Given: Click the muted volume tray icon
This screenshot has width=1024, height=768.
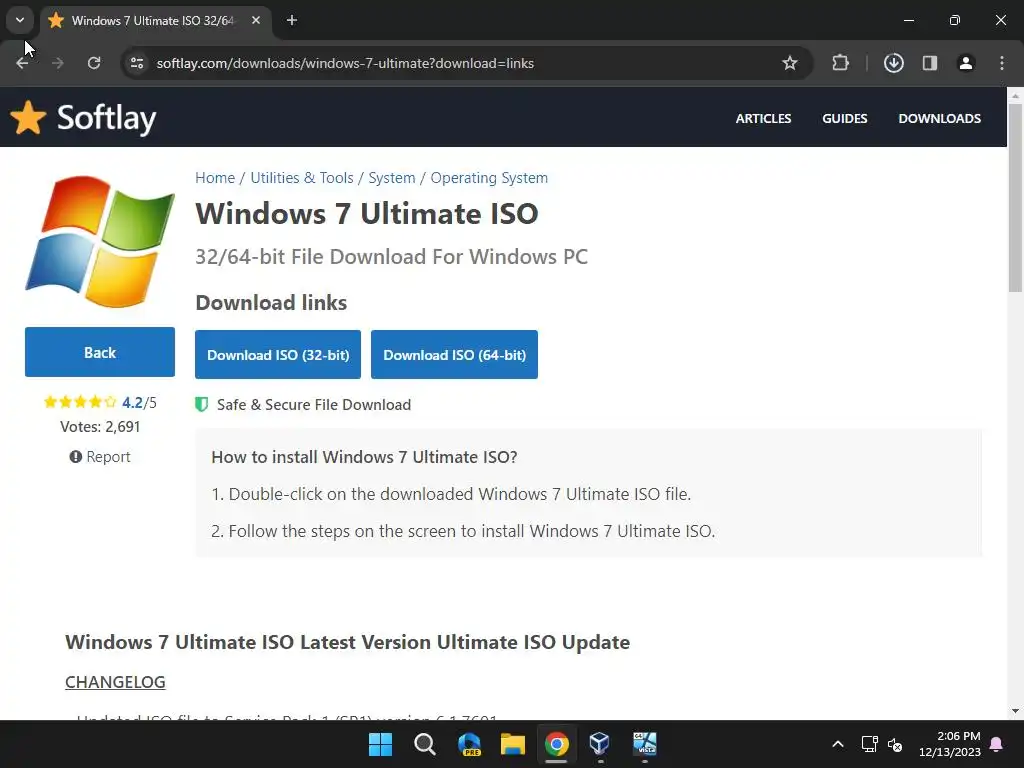Looking at the screenshot, I should pos(895,744).
